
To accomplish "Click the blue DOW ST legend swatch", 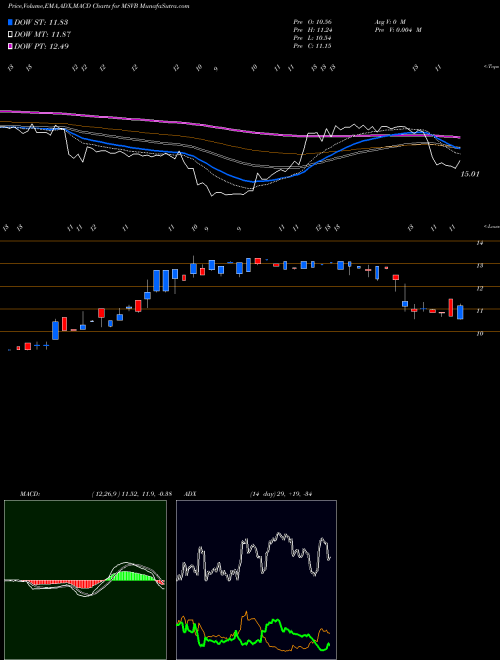I will pyautogui.click(x=11, y=23).
